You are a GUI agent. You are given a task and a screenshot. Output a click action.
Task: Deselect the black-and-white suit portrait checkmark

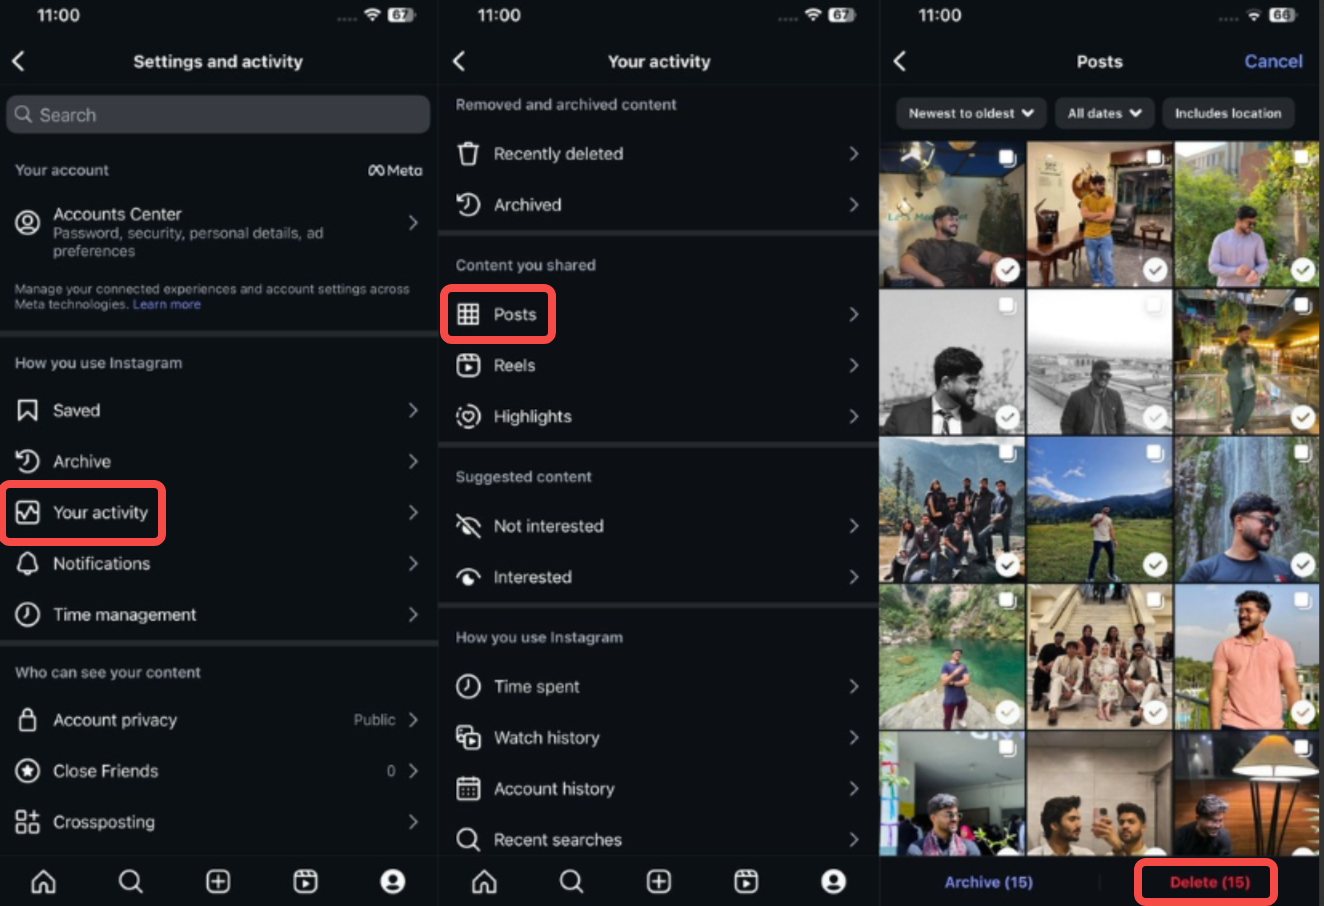[1007, 418]
